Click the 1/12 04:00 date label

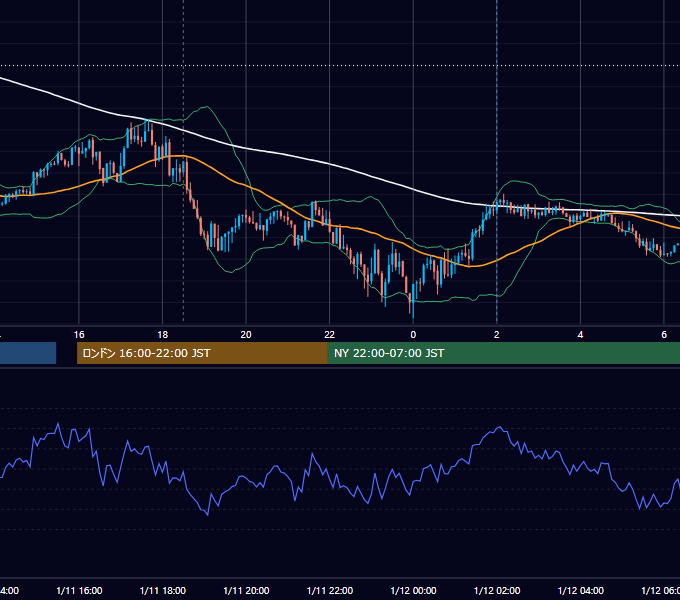(580, 590)
